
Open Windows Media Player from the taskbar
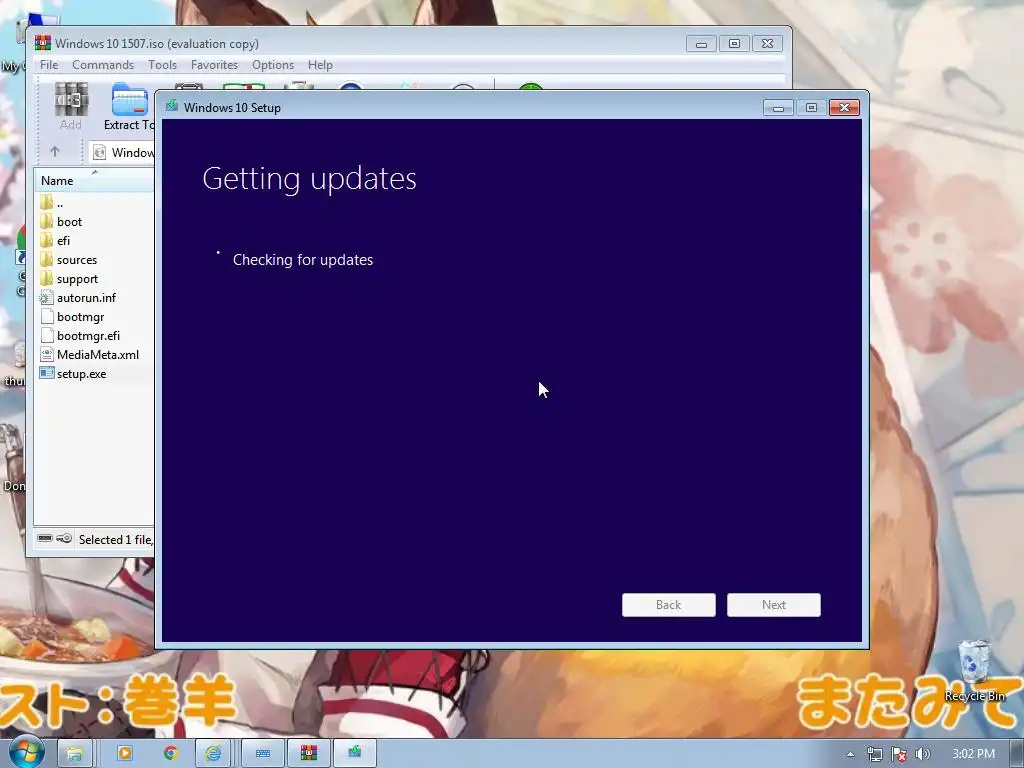click(x=124, y=754)
